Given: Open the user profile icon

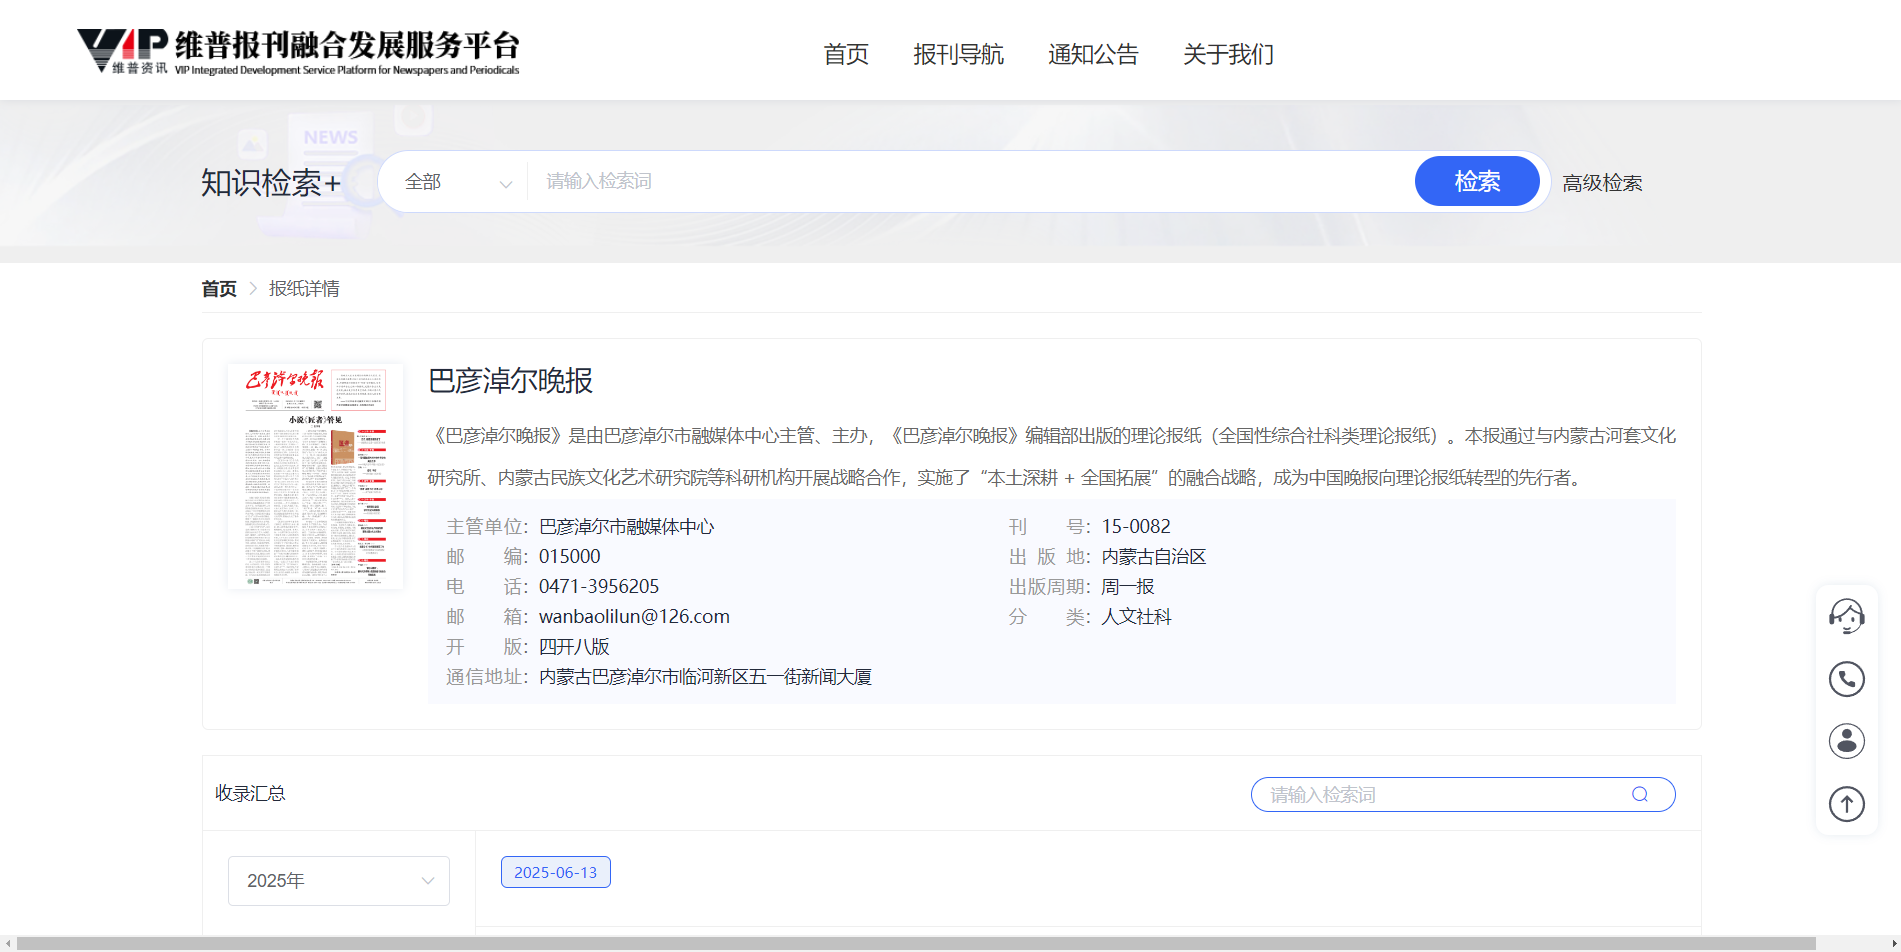Looking at the screenshot, I should click(x=1846, y=741).
